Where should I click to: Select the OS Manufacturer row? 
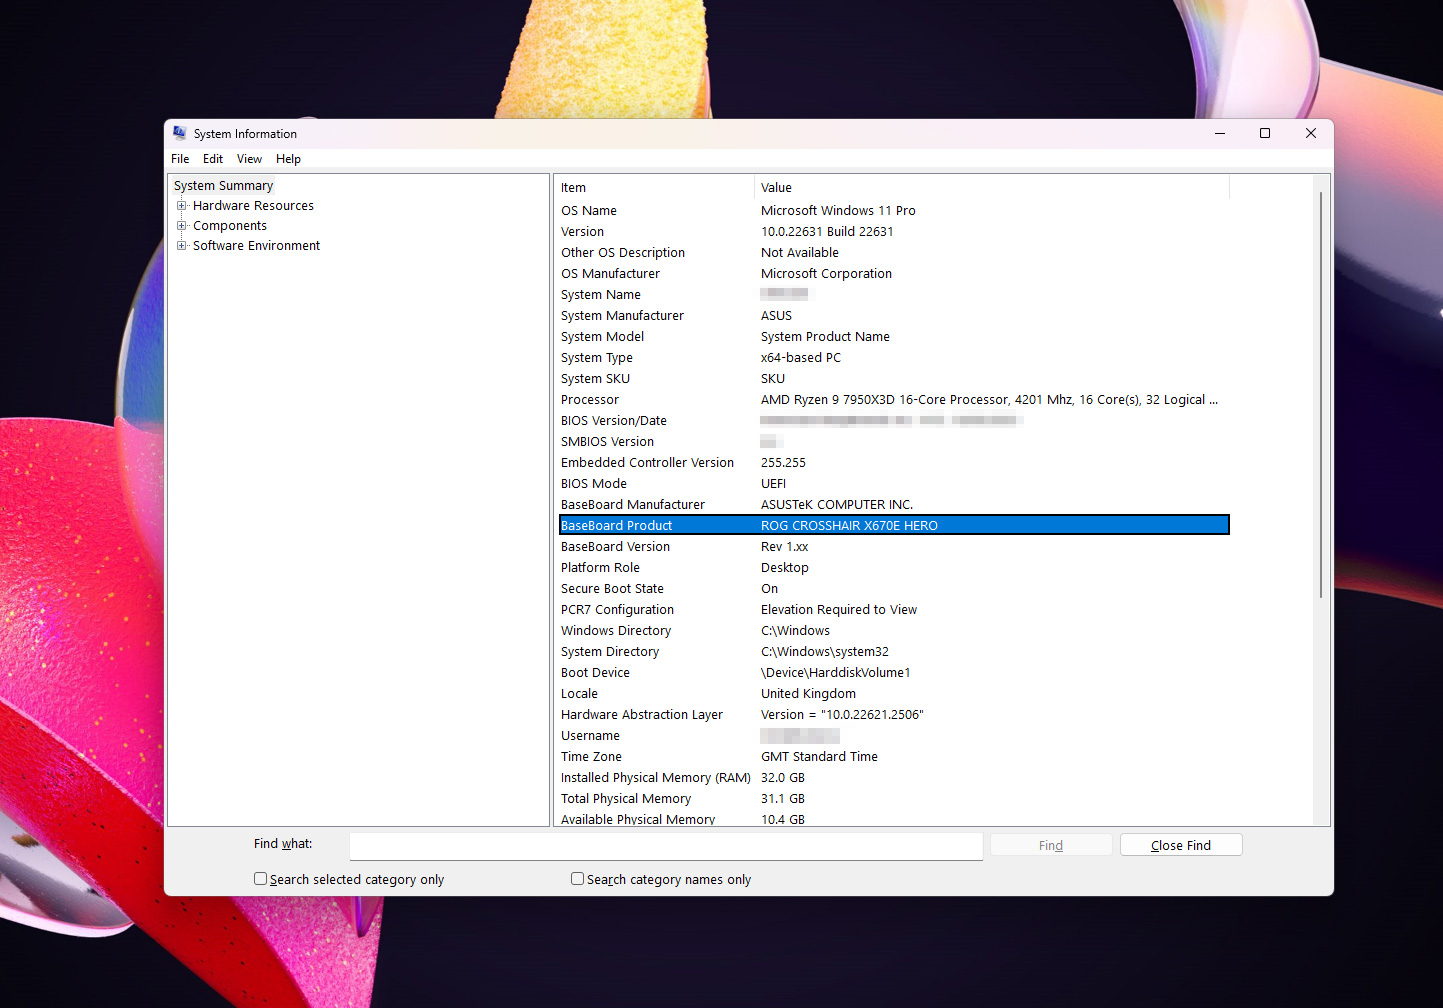click(893, 274)
